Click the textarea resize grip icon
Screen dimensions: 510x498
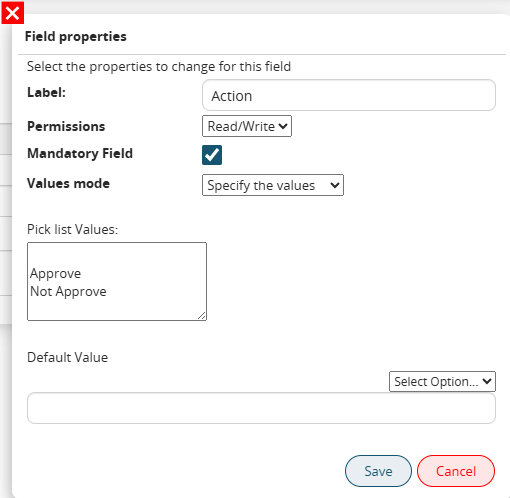click(x=201, y=315)
